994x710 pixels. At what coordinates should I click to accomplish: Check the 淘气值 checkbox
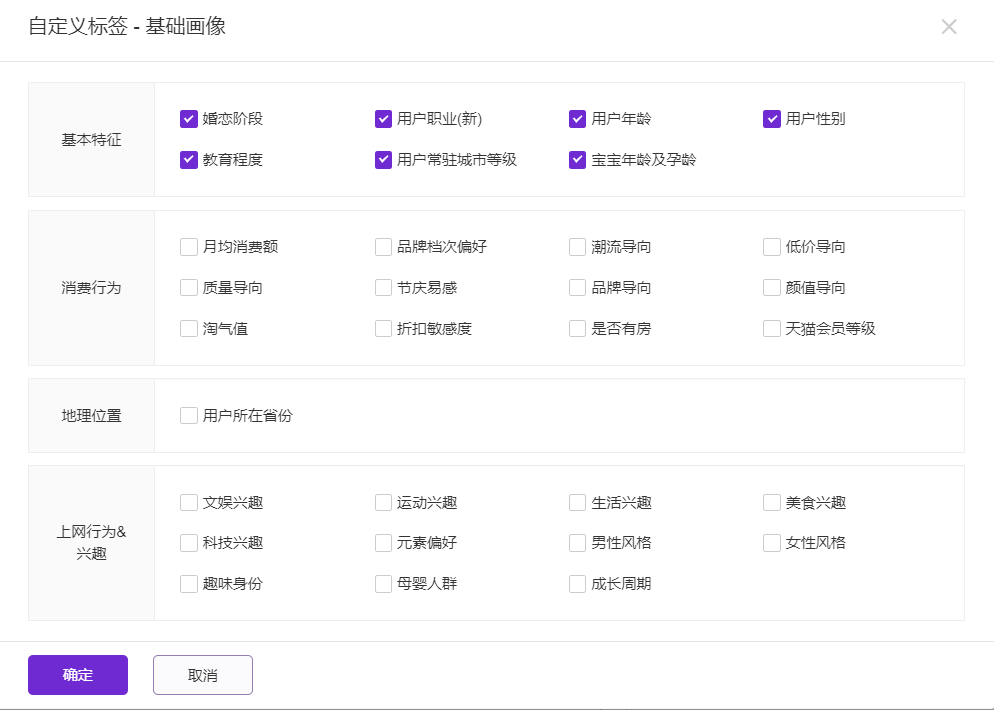coord(189,328)
